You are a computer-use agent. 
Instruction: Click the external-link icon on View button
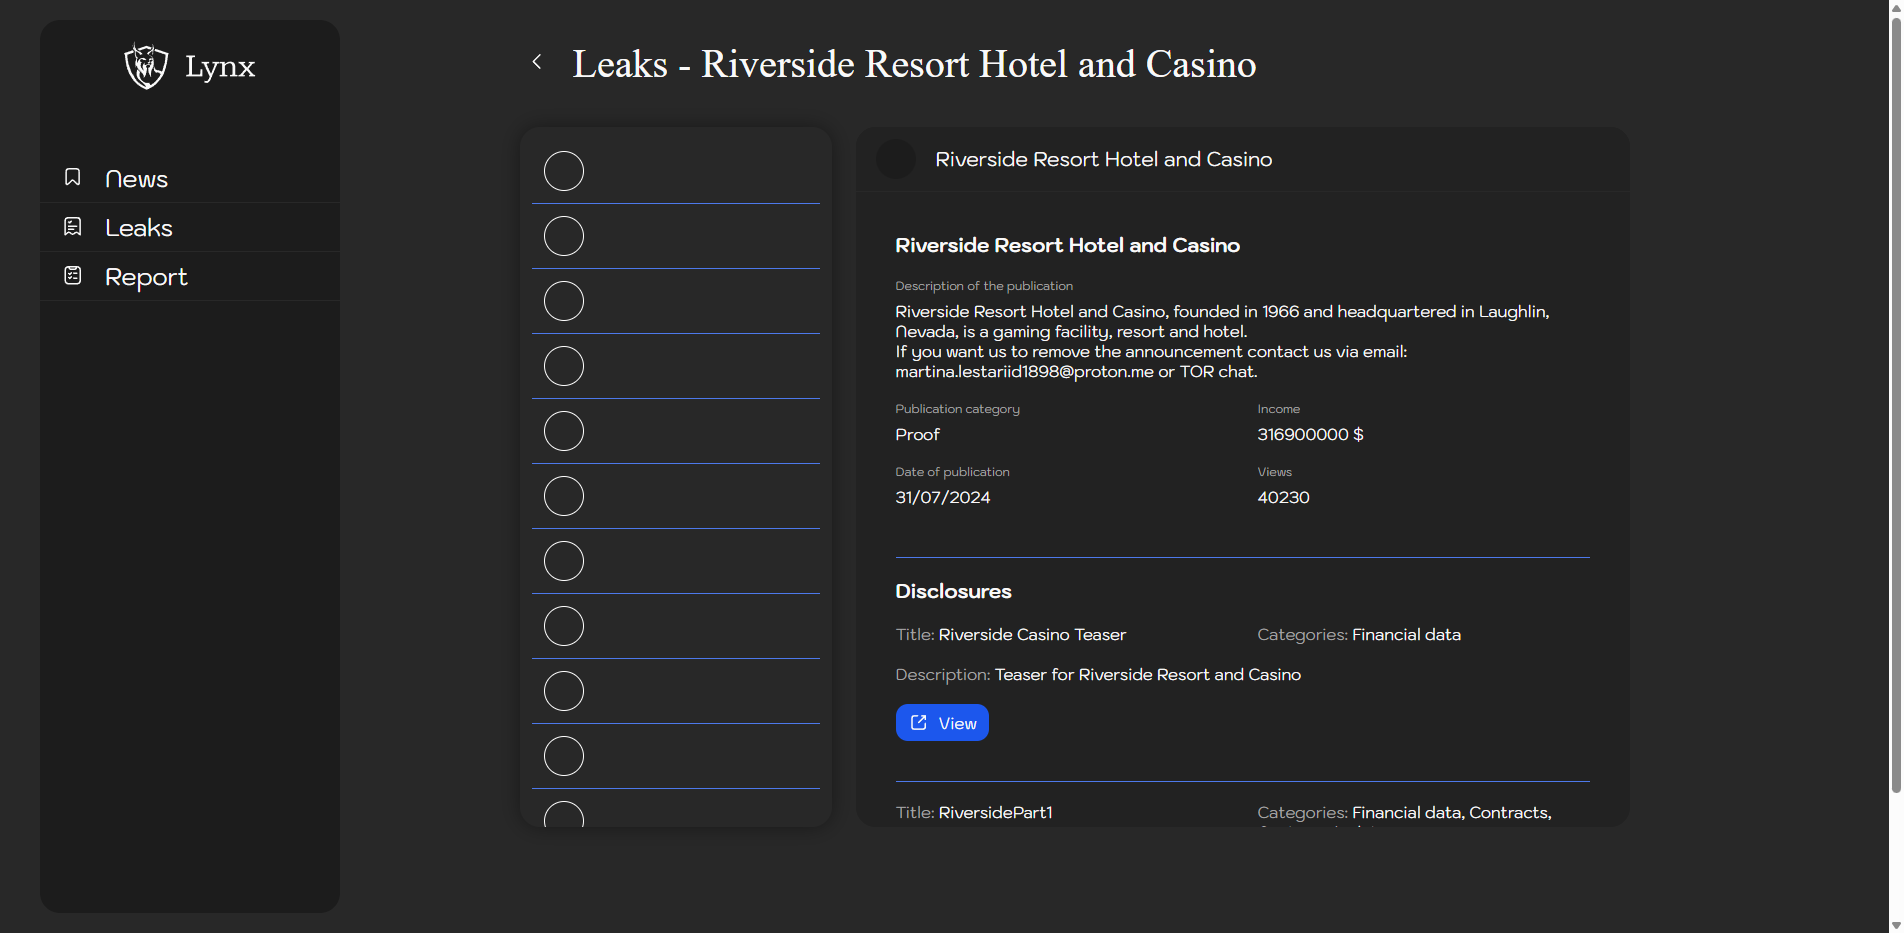click(x=919, y=723)
